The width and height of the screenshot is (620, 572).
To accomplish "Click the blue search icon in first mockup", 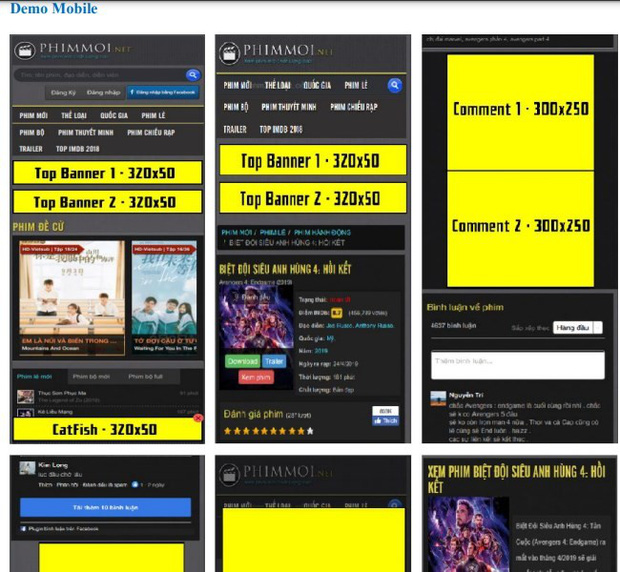I will [192, 75].
